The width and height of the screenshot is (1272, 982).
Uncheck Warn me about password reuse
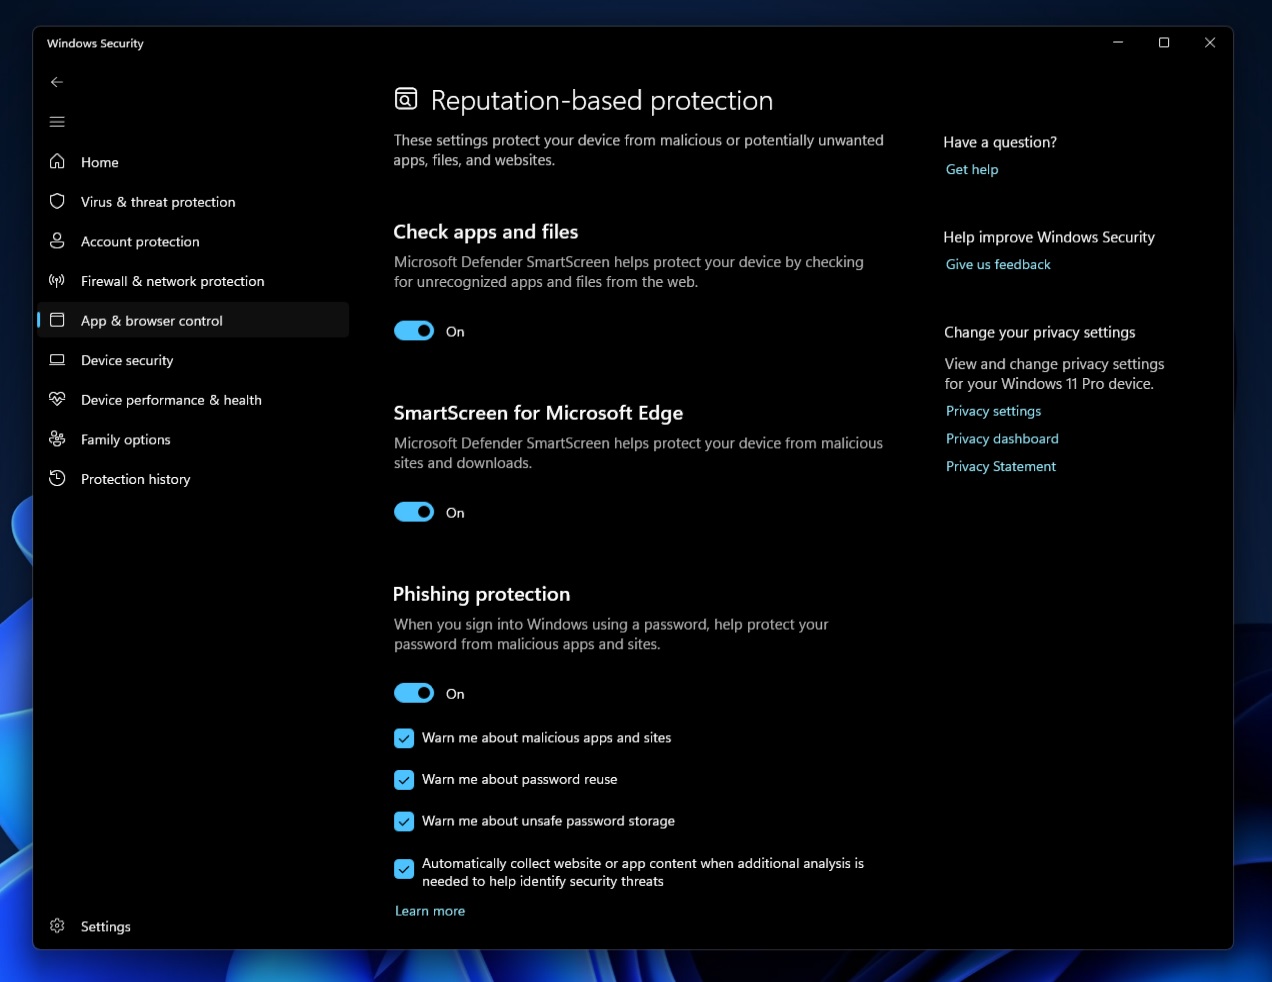[404, 779]
